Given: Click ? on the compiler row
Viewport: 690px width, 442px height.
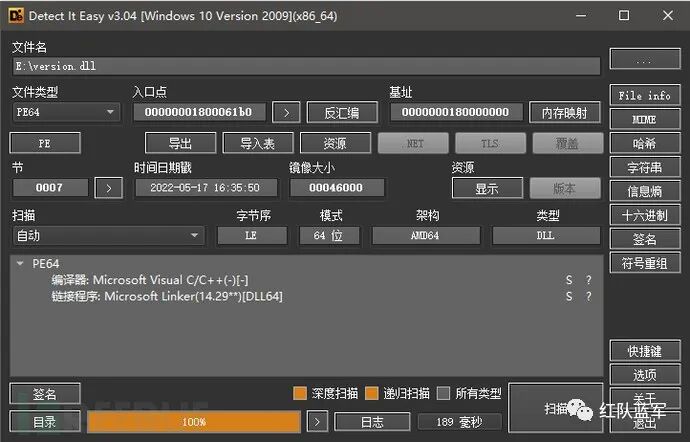Looking at the screenshot, I should coord(589,280).
